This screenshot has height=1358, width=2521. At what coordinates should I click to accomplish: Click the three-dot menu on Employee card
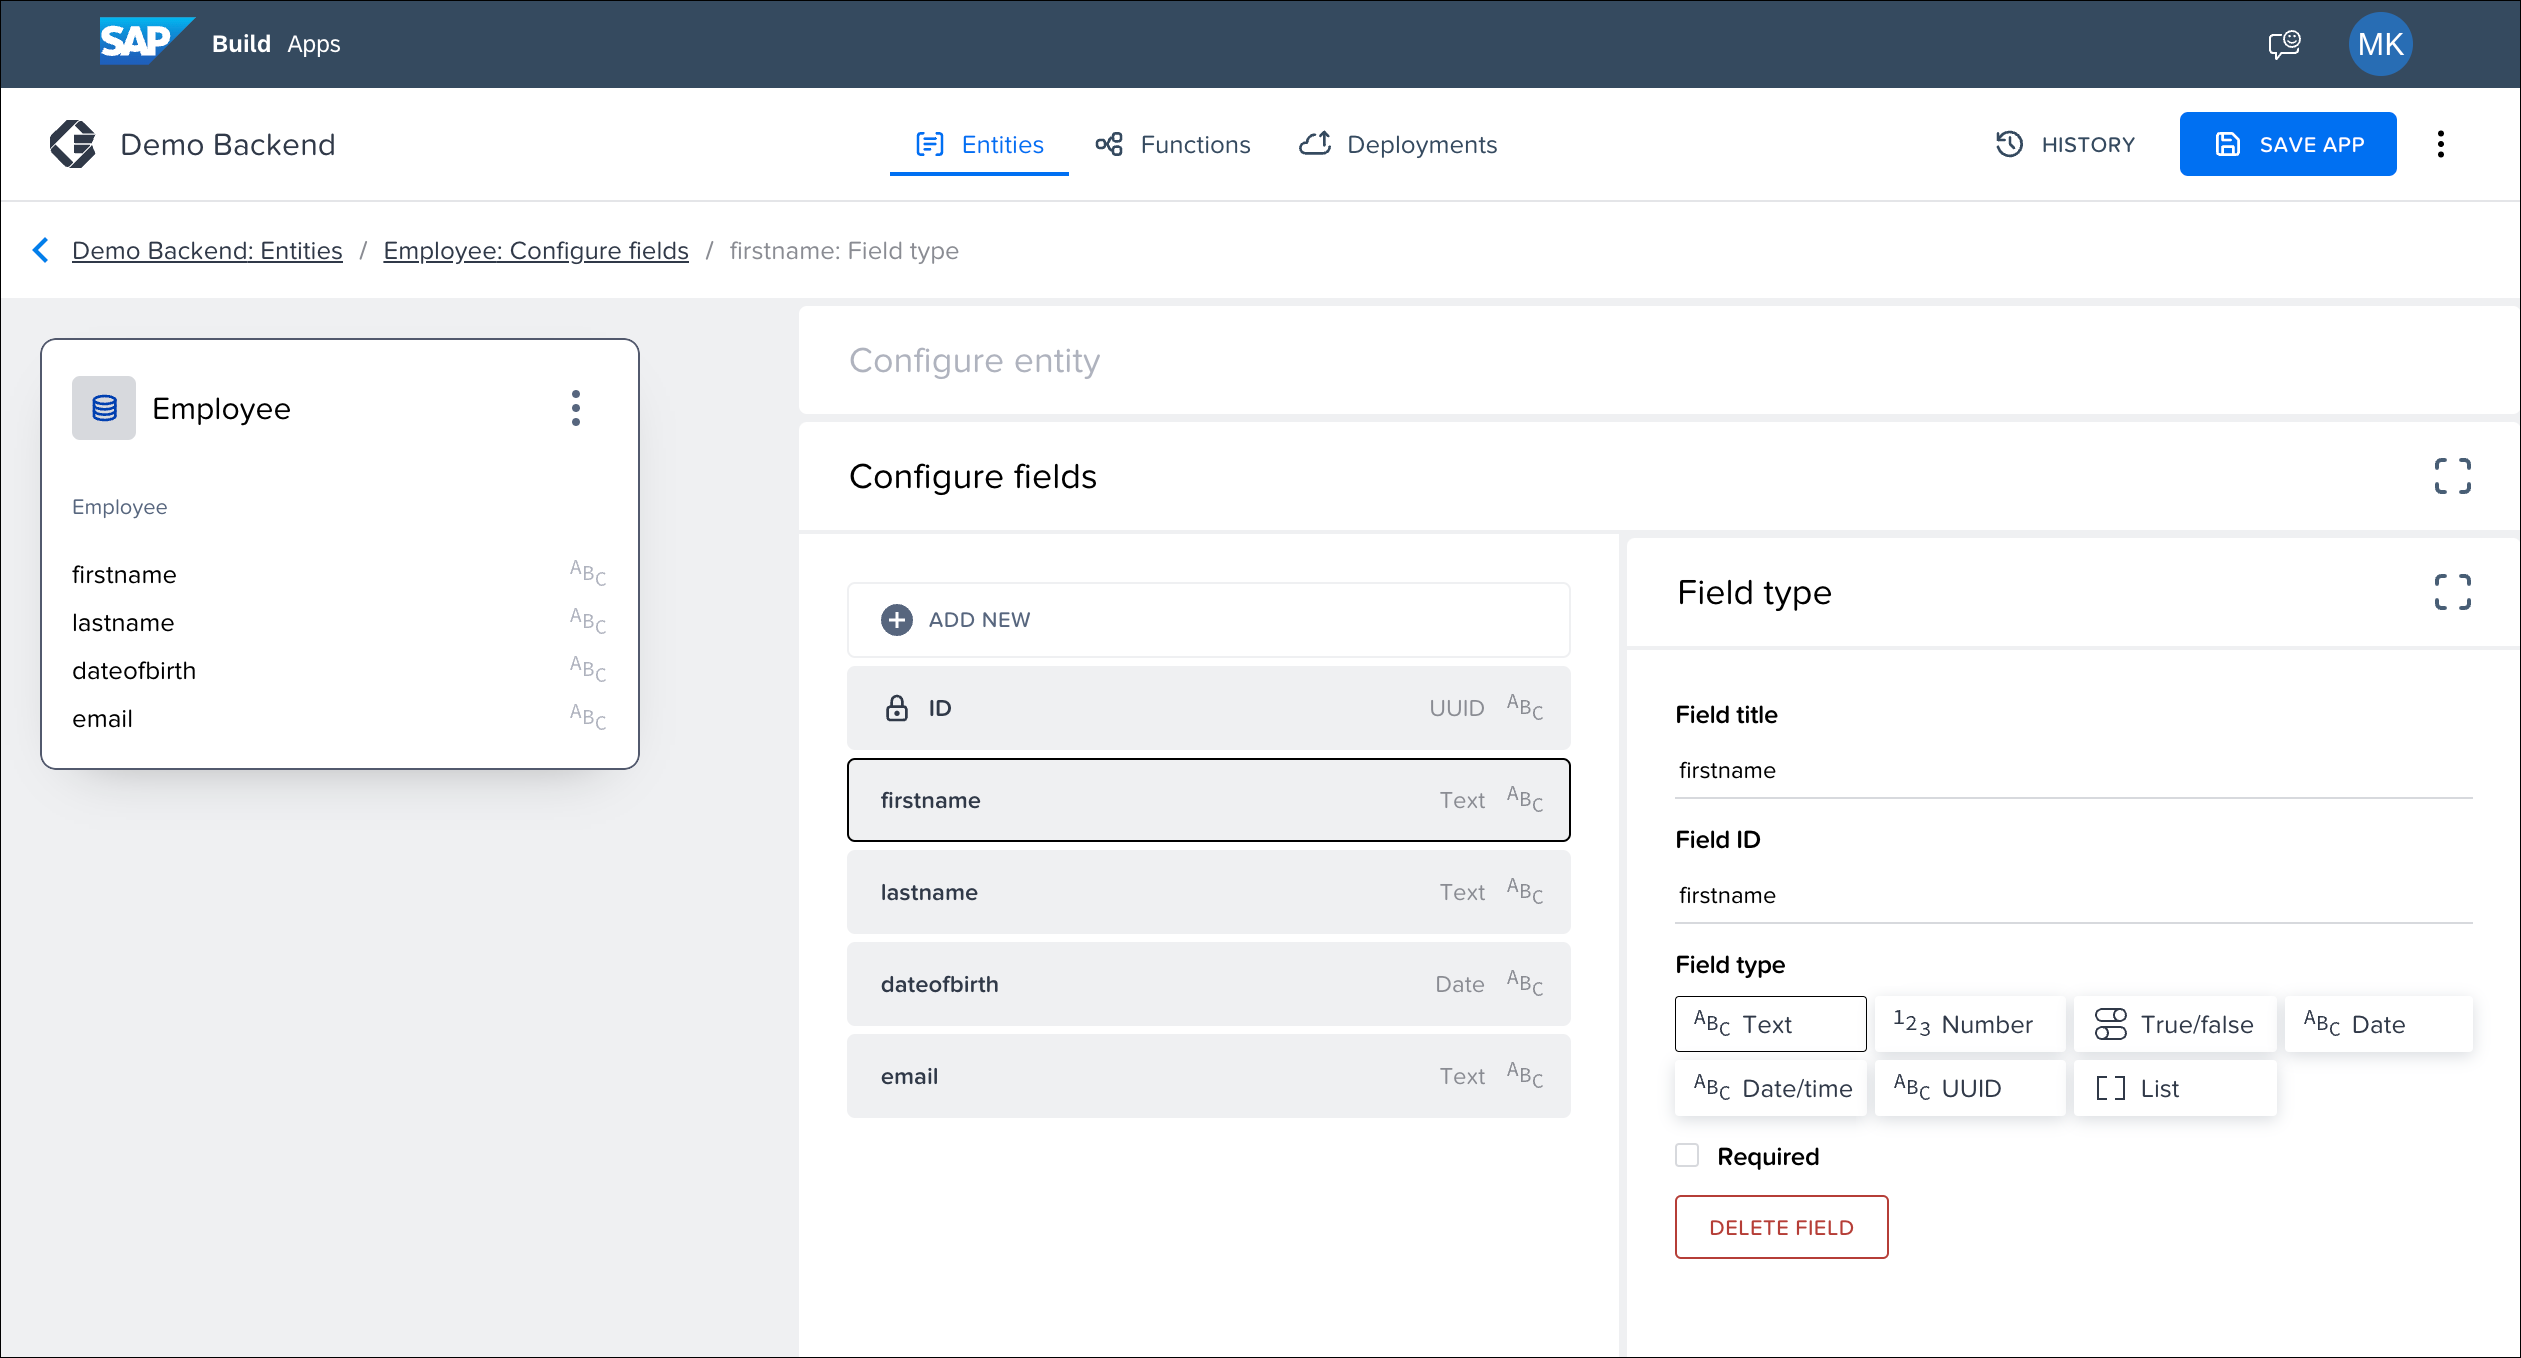575,408
